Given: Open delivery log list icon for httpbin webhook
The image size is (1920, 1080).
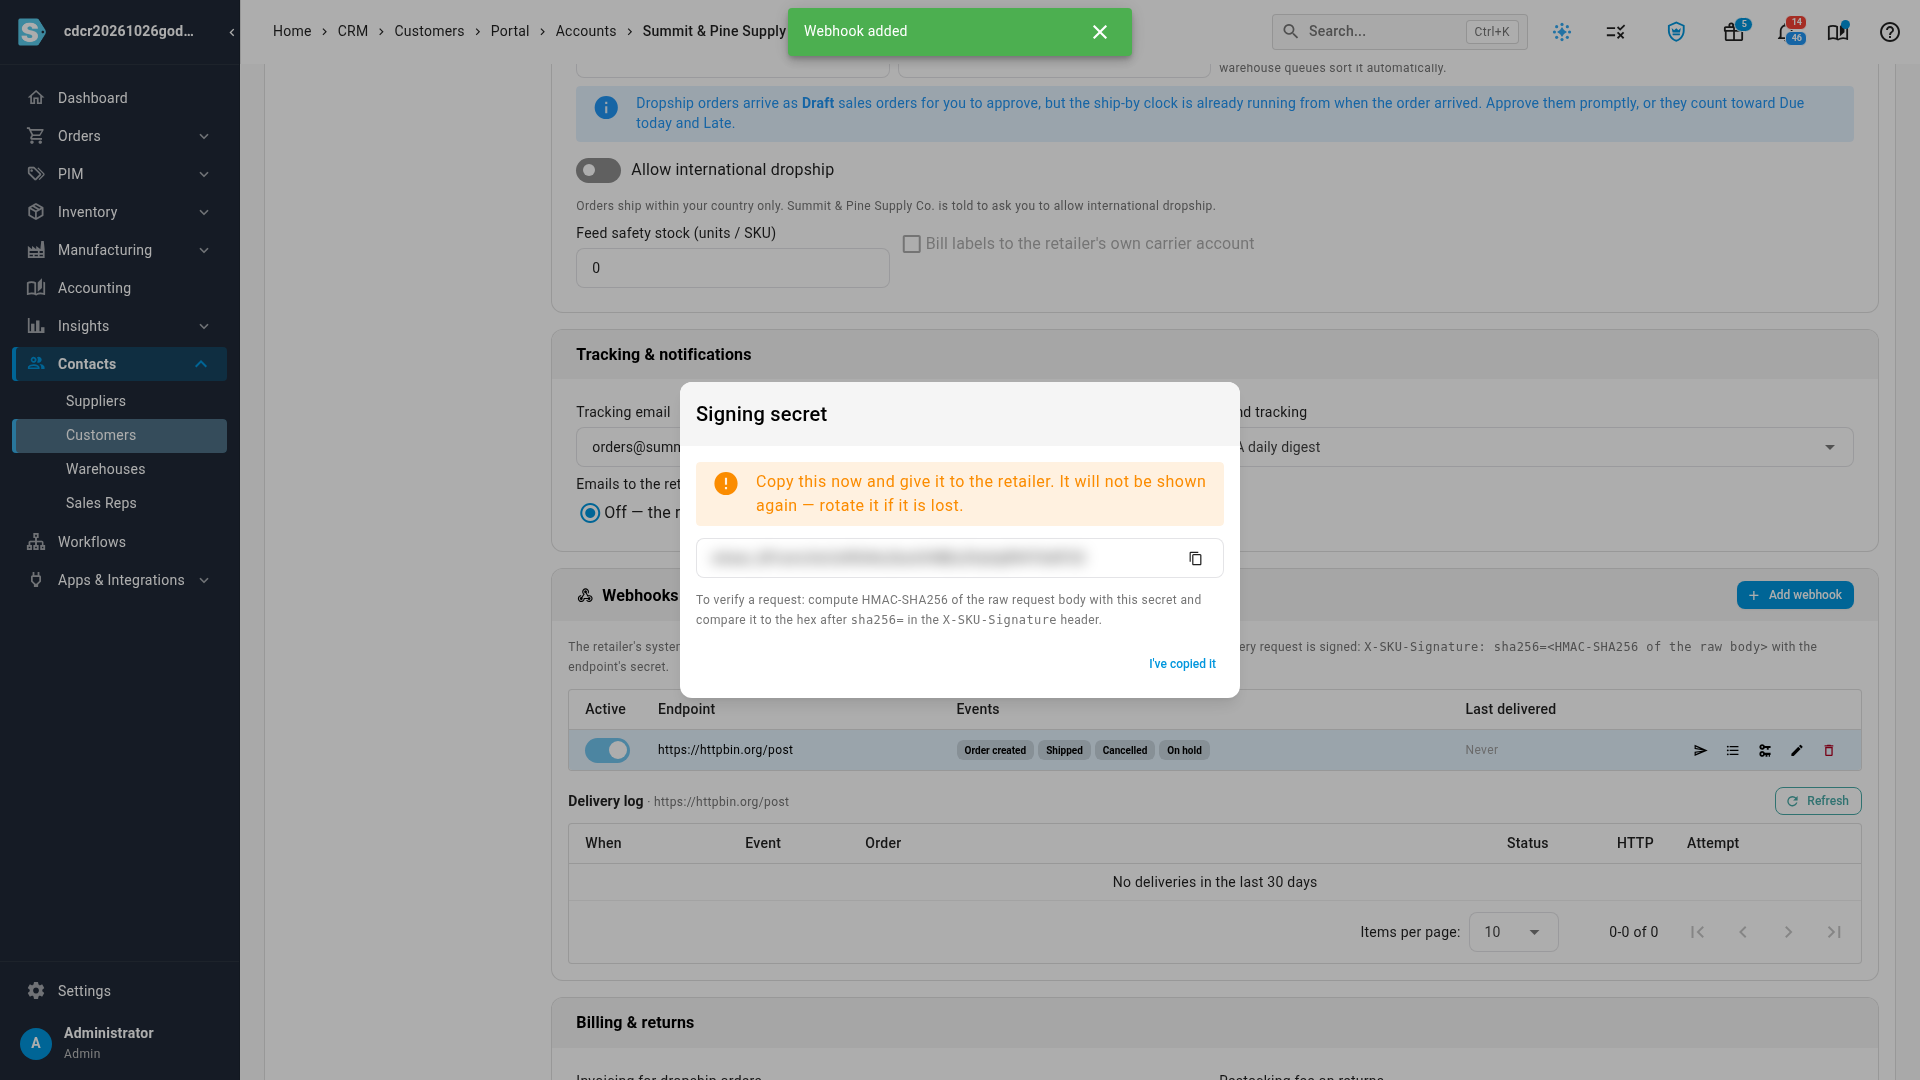Looking at the screenshot, I should [1732, 750].
